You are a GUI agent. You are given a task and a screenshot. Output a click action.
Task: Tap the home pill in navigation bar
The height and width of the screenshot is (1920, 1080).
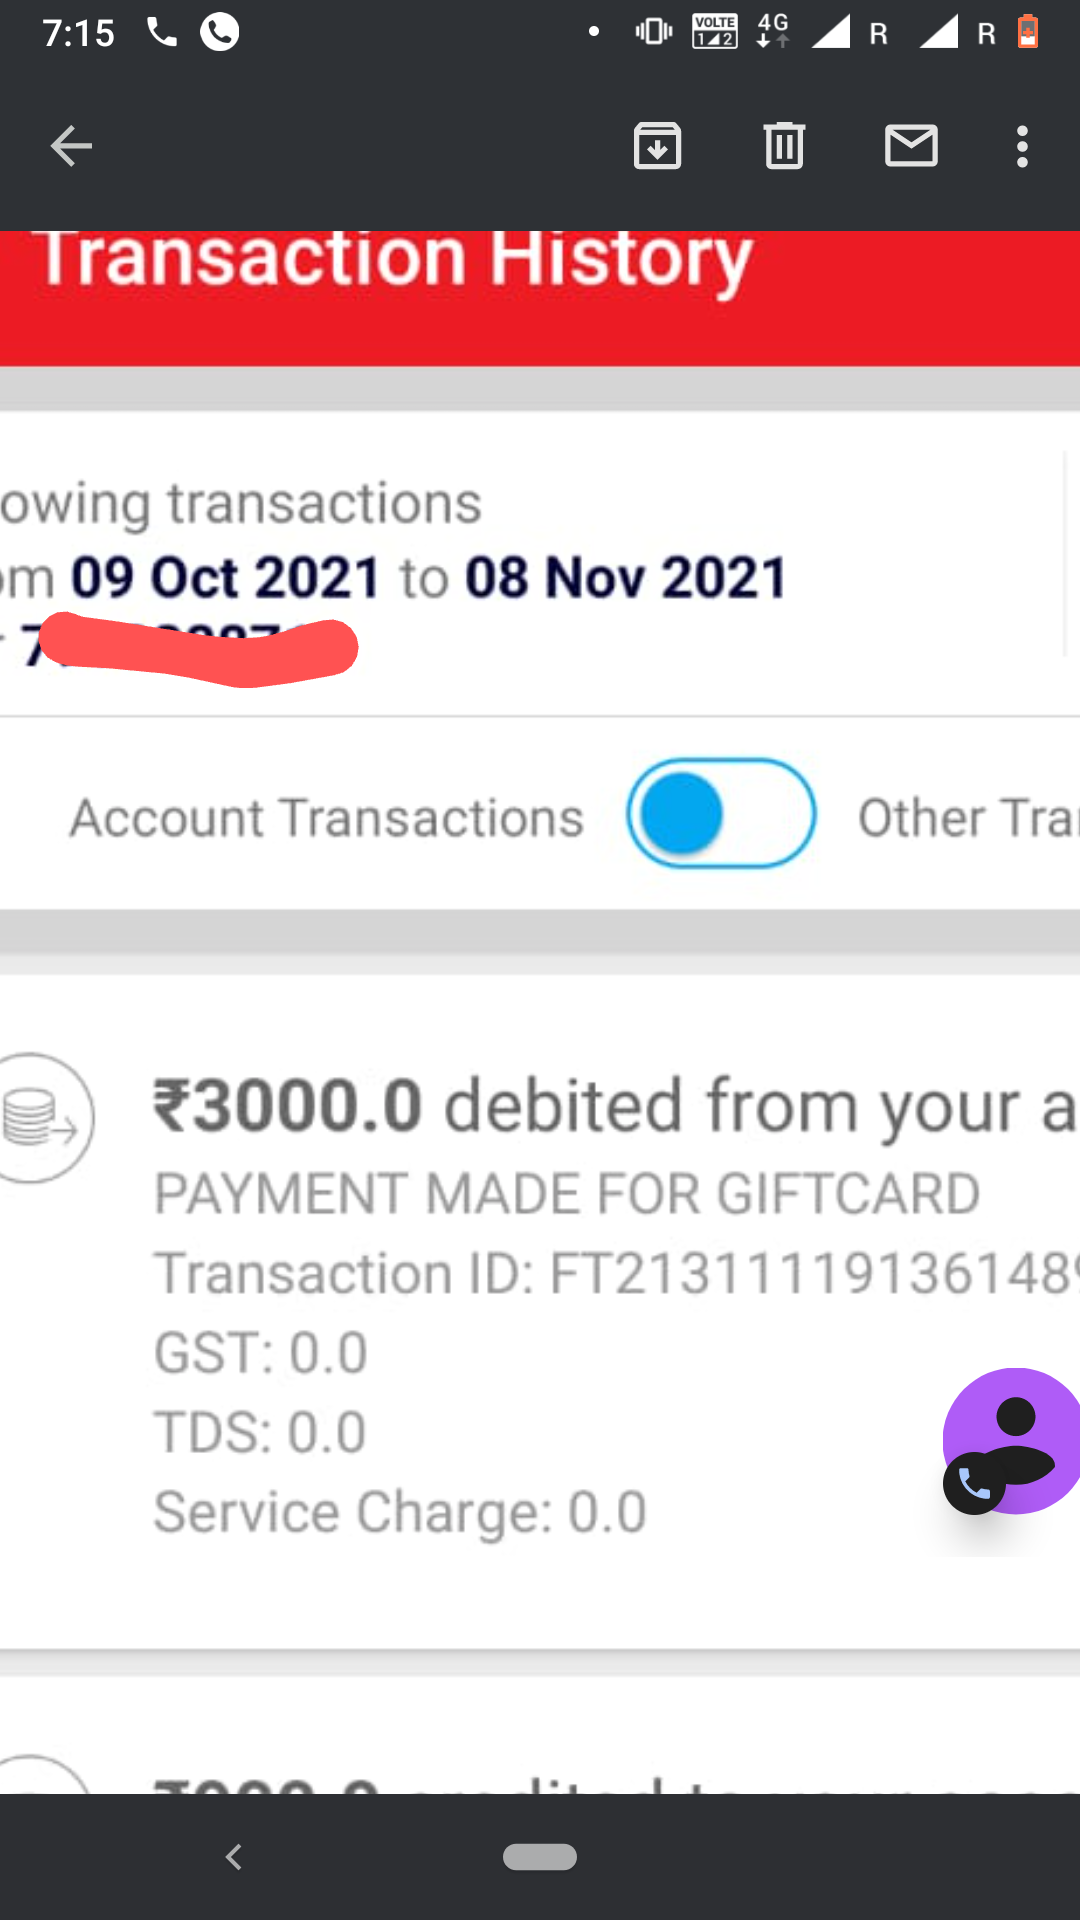point(540,1857)
